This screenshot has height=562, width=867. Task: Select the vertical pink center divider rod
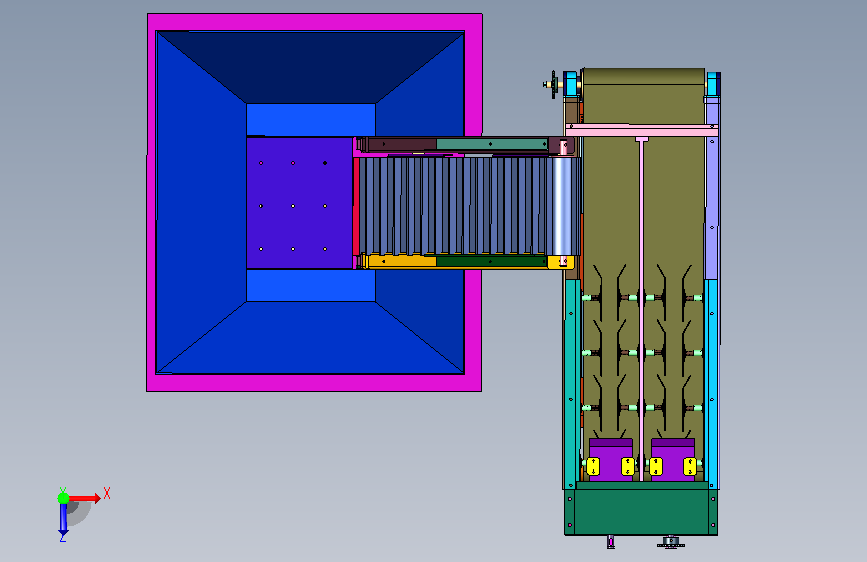click(641, 310)
